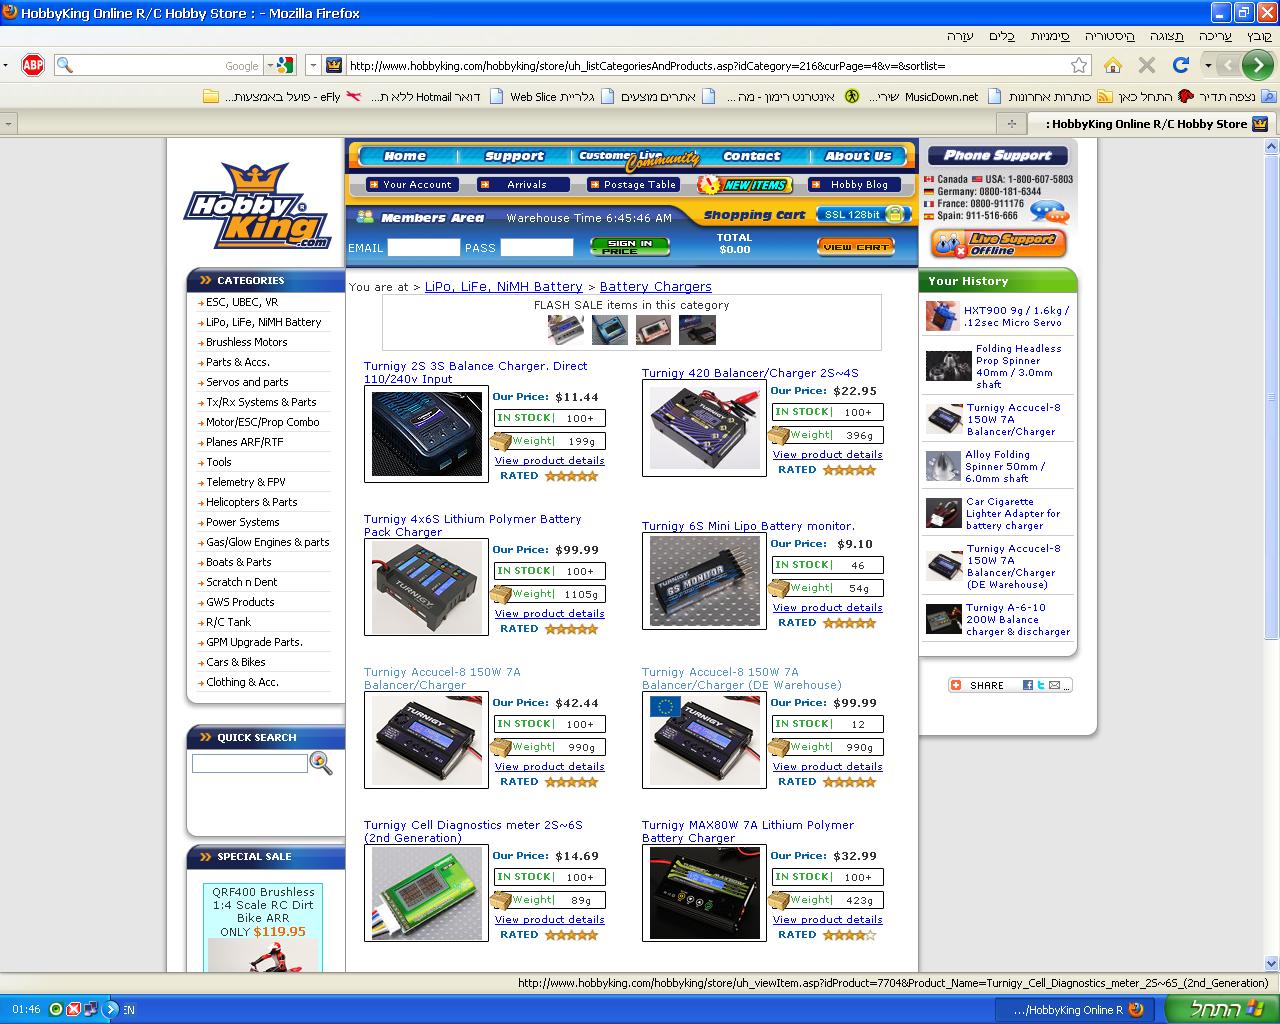Open the Contact navigation tab
The image size is (1280, 1024).
pyautogui.click(x=751, y=156)
